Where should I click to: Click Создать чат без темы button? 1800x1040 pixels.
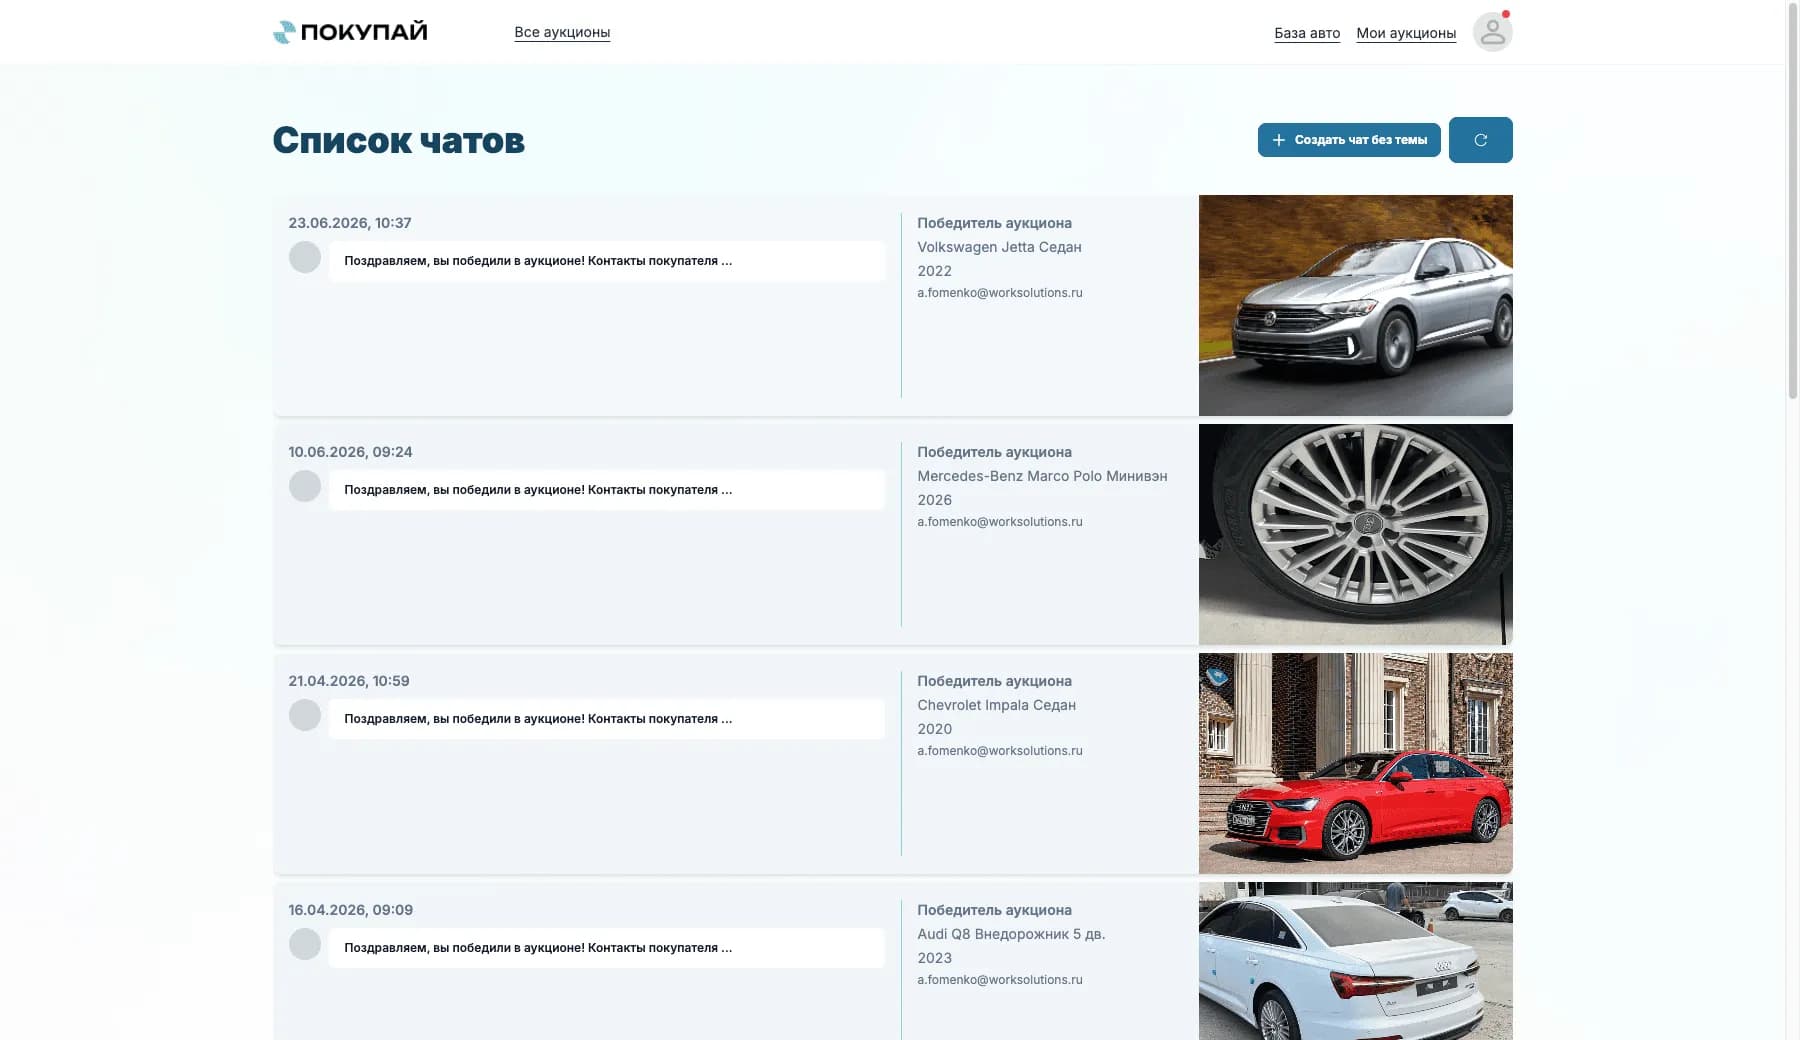(x=1349, y=140)
